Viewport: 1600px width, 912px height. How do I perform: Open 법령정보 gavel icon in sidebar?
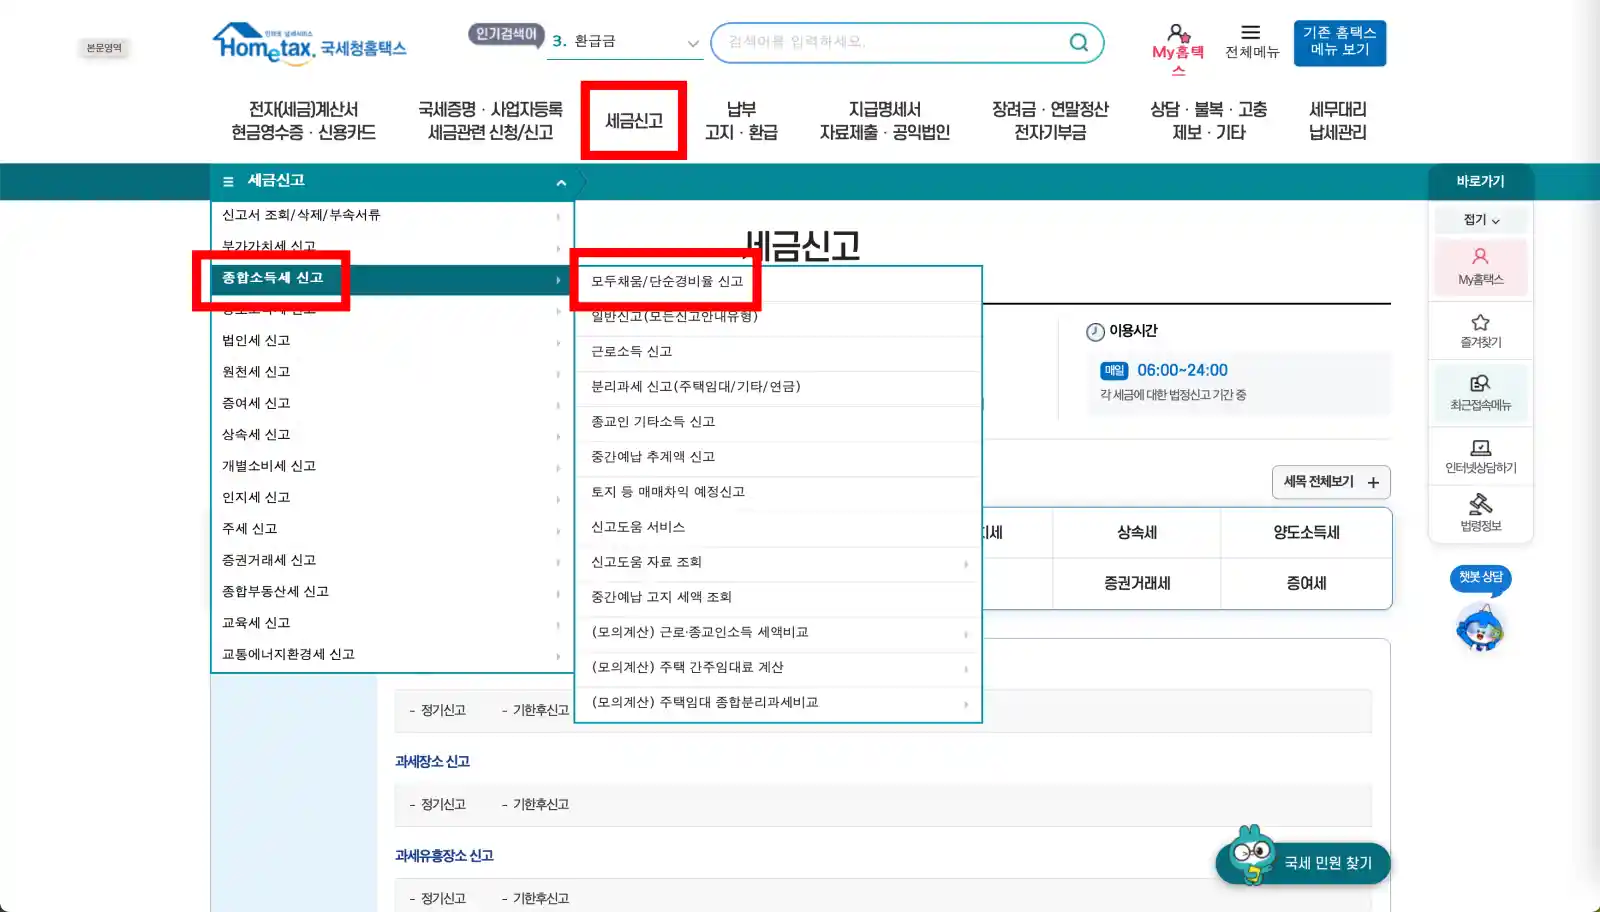1480,514
